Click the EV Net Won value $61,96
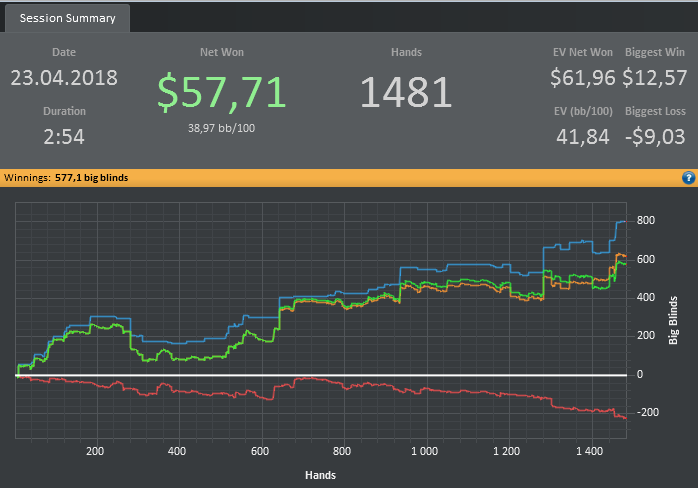698x488 pixels. pyautogui.click(x=582, y=77)
